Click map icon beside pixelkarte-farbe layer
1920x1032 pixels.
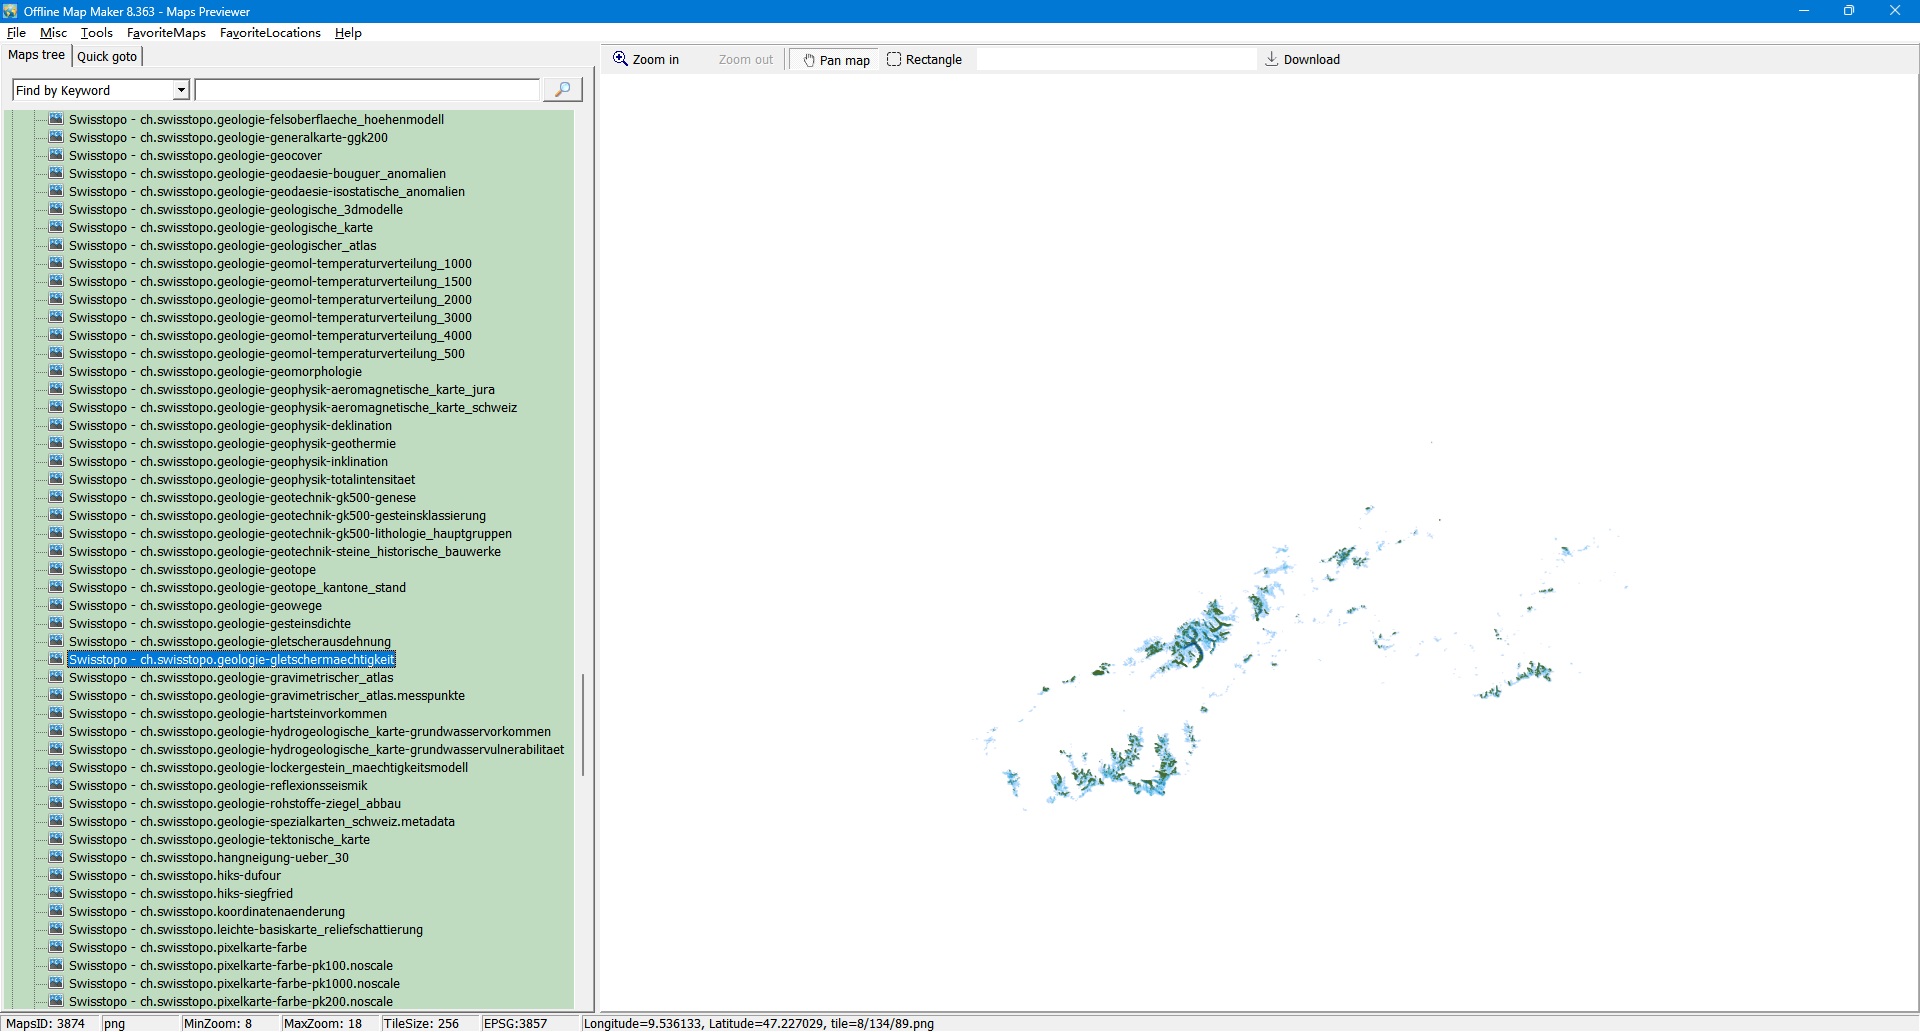(57, 947)
